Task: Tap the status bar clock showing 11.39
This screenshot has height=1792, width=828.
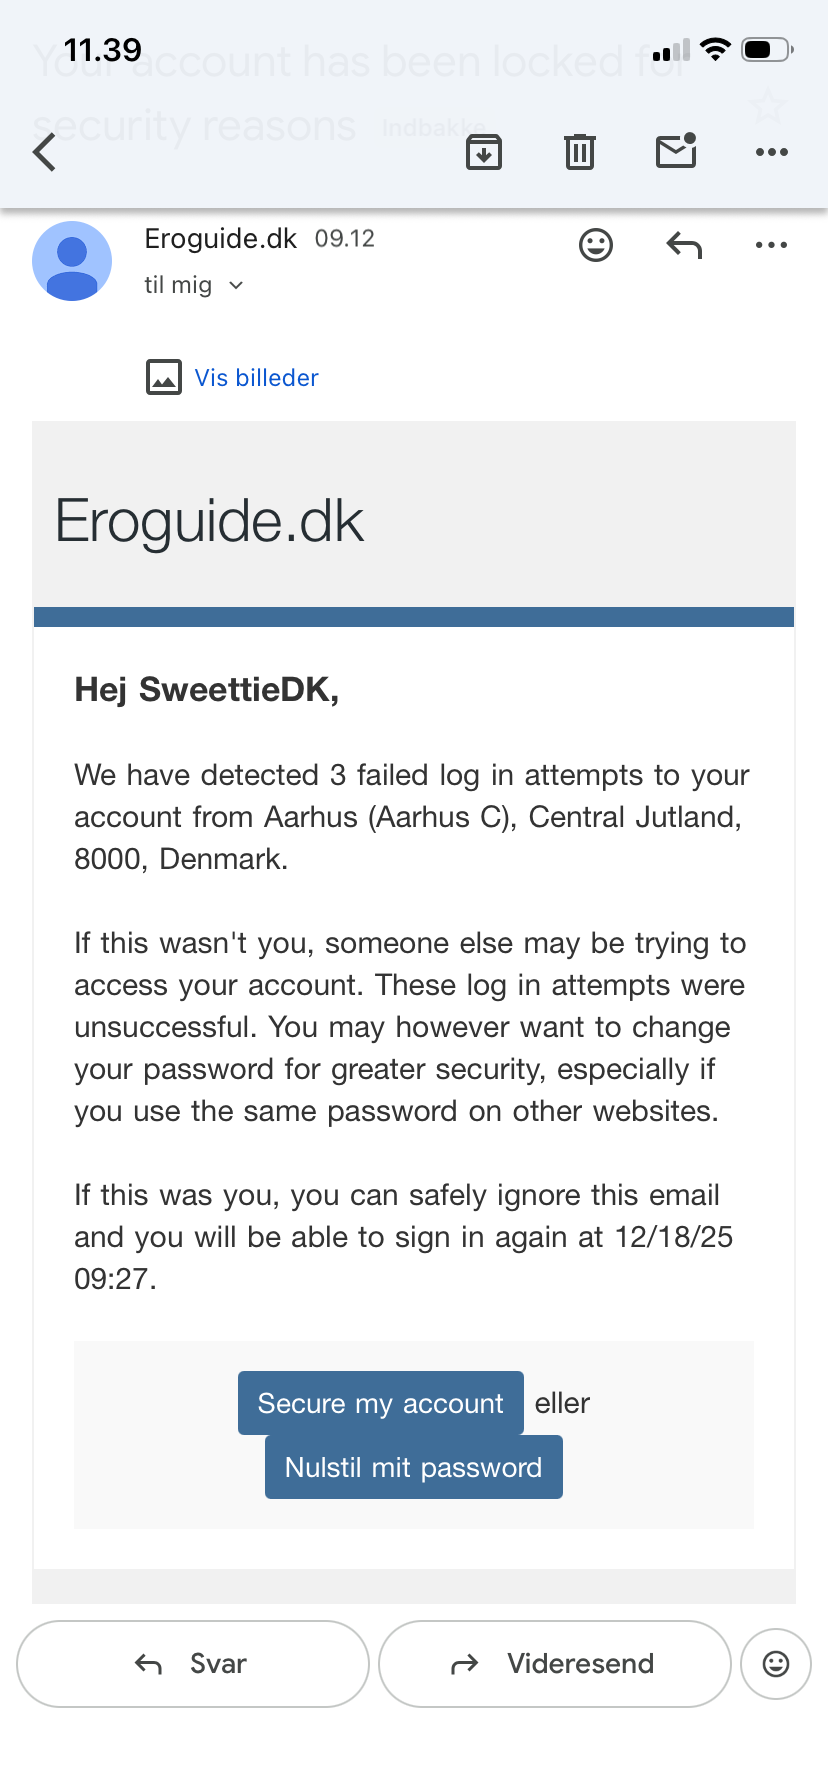Action: (x=102, y=50)
